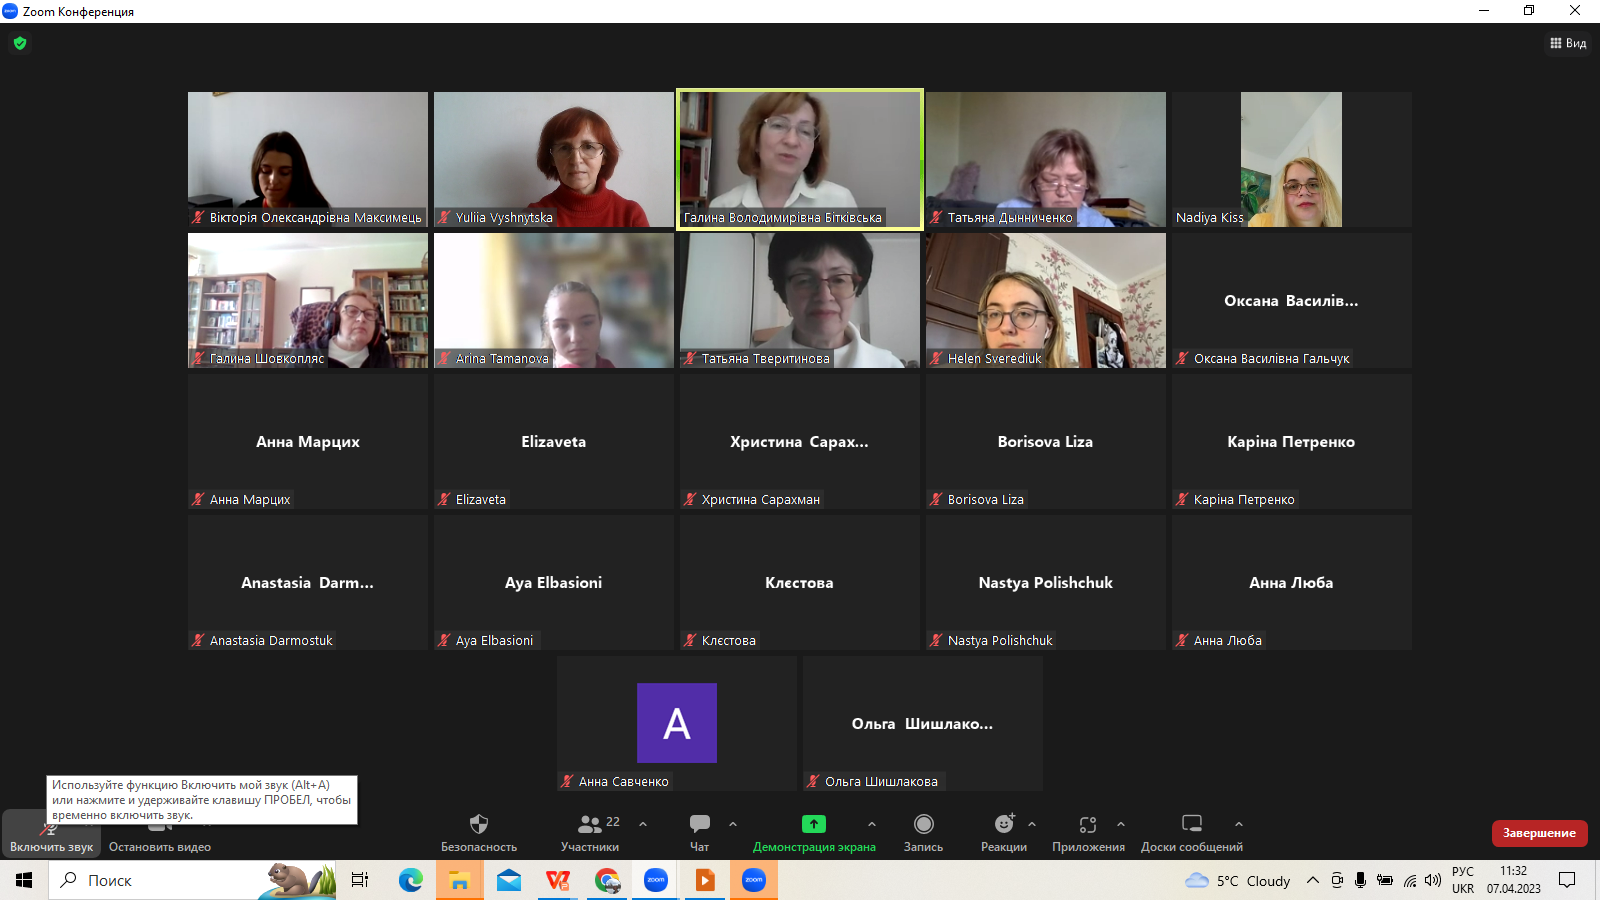
Task: Toggle the system tray volume speaker icon
Action: 1433,880
